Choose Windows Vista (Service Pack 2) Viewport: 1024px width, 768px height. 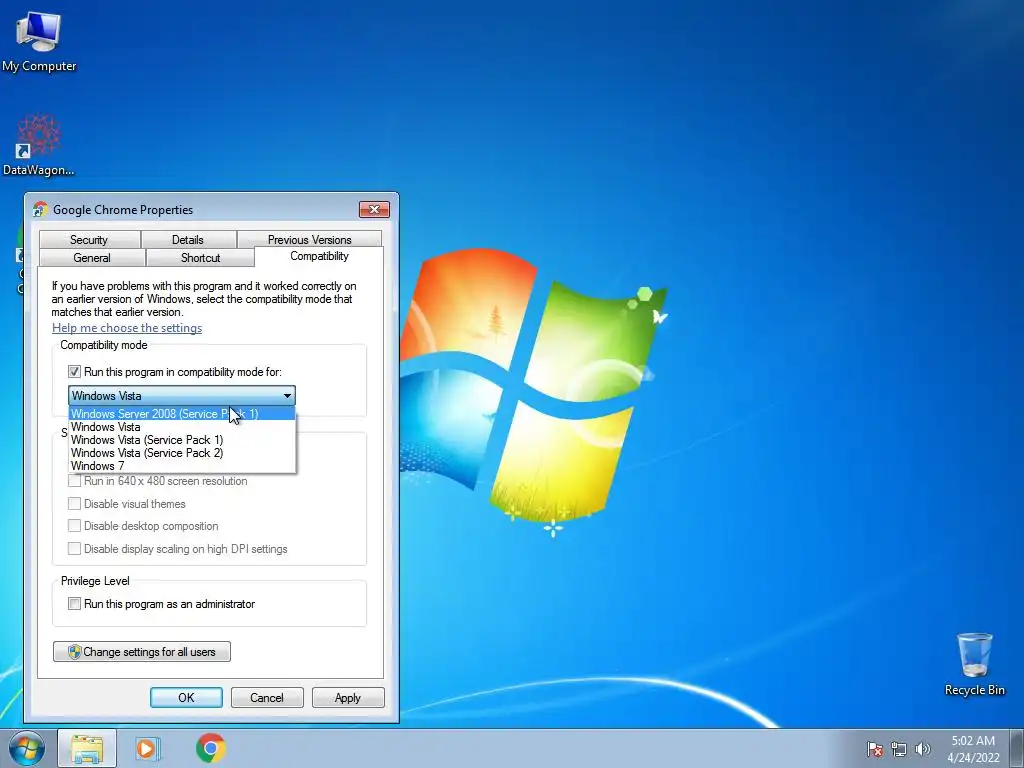pyautogui.click(x=182, y=453)
